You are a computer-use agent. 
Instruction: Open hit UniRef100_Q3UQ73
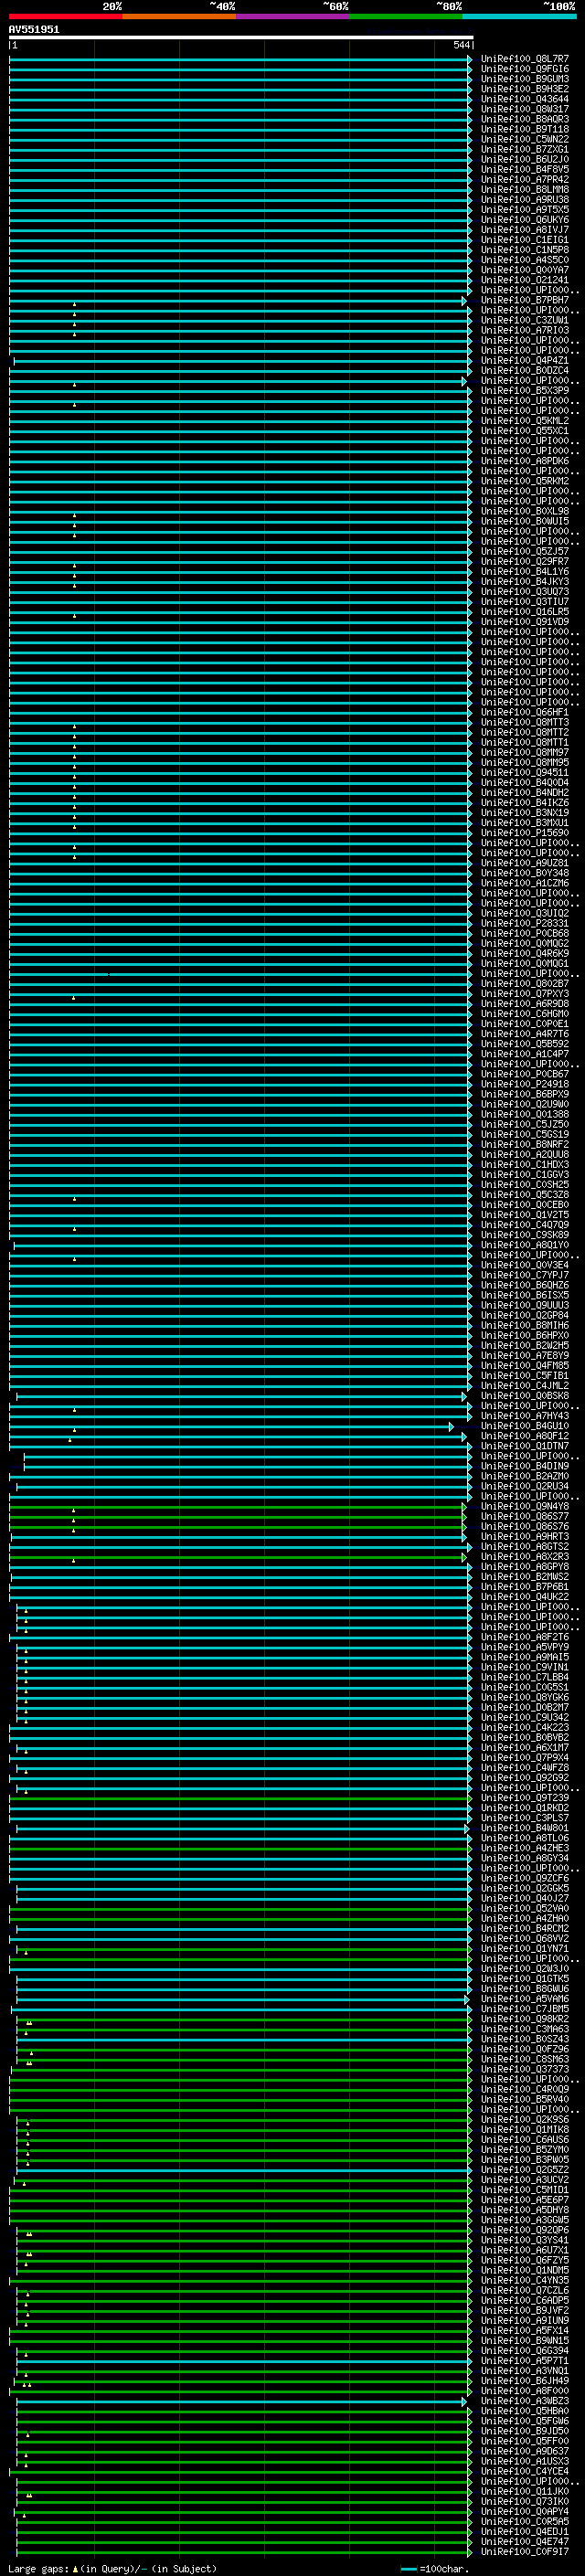[525, 592]
